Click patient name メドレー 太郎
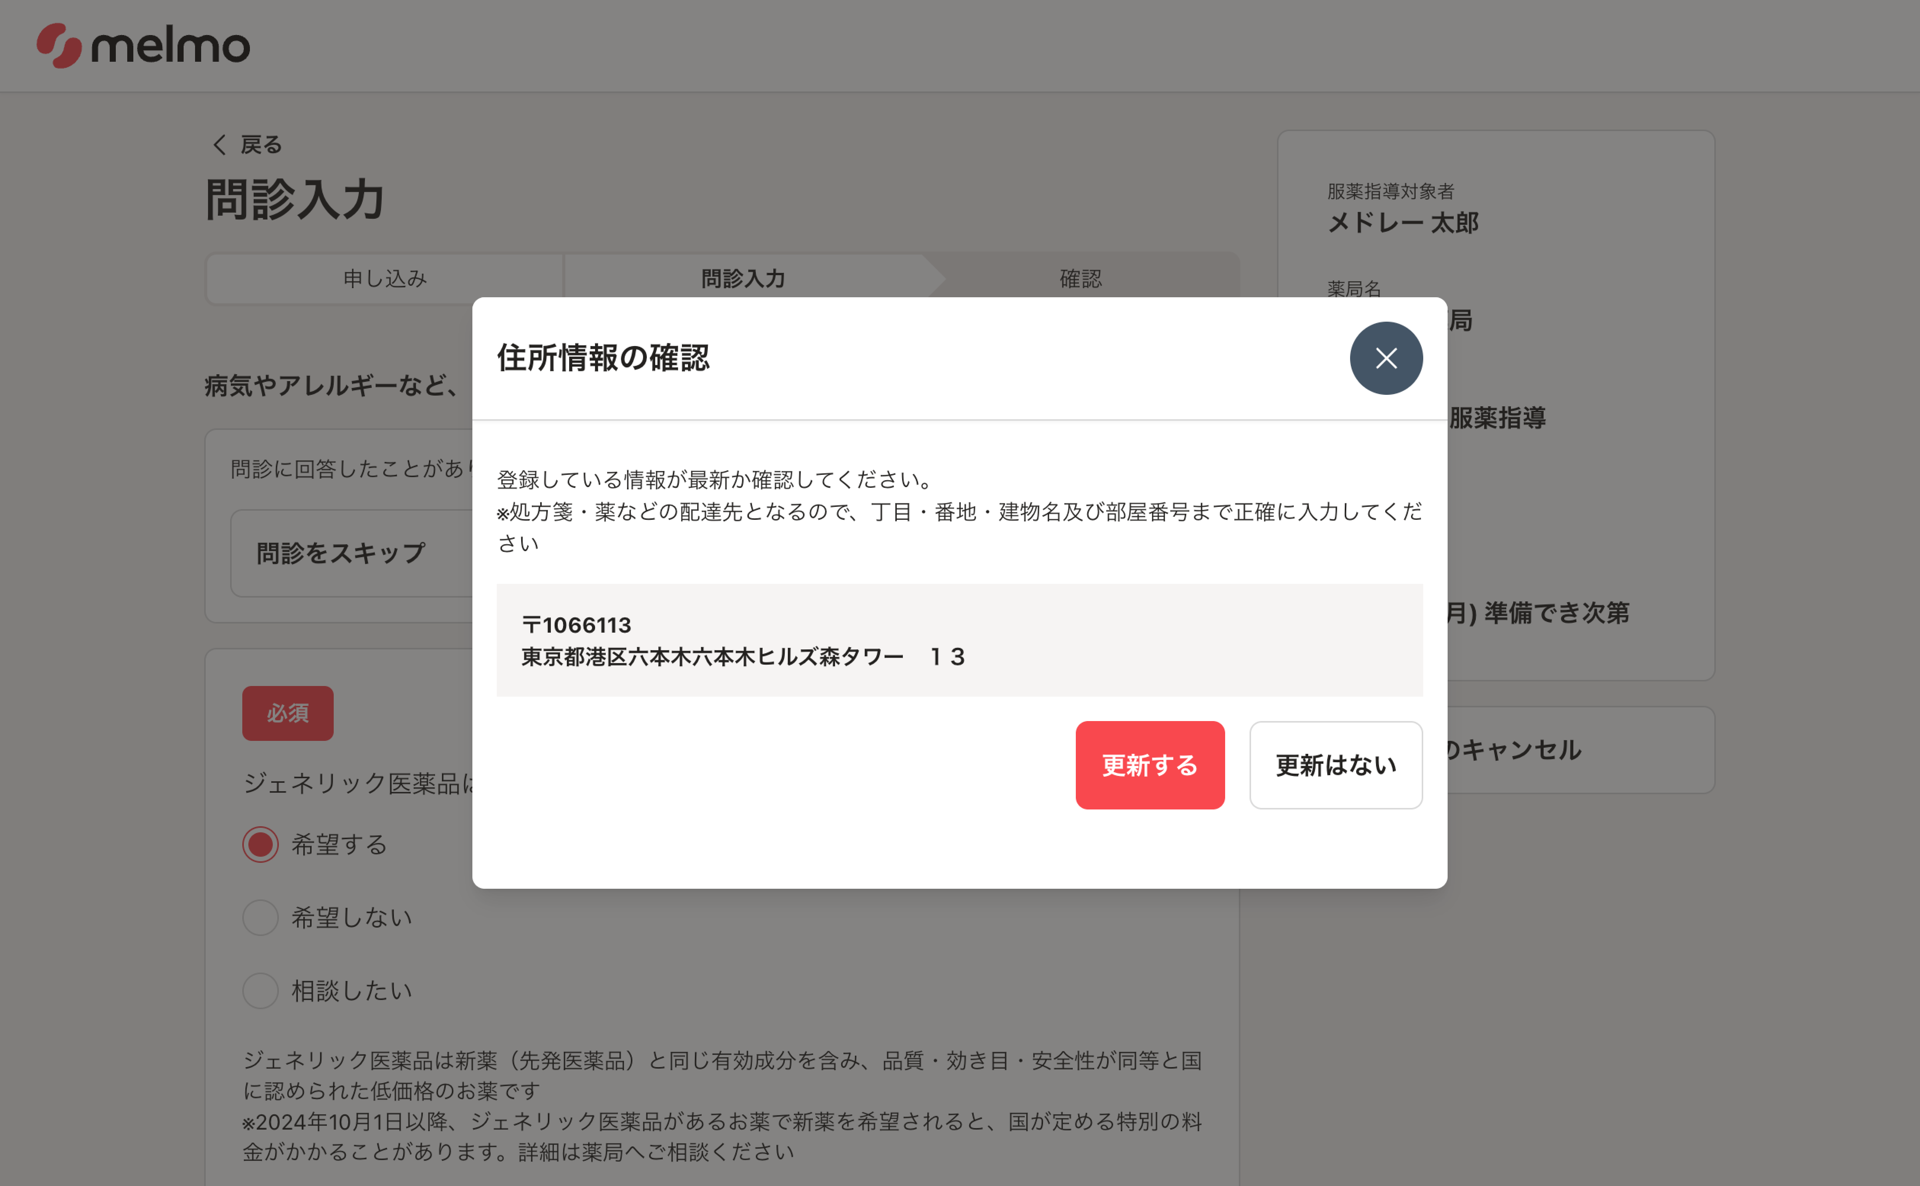The image size is (1920, 1186). point(1402,222)
